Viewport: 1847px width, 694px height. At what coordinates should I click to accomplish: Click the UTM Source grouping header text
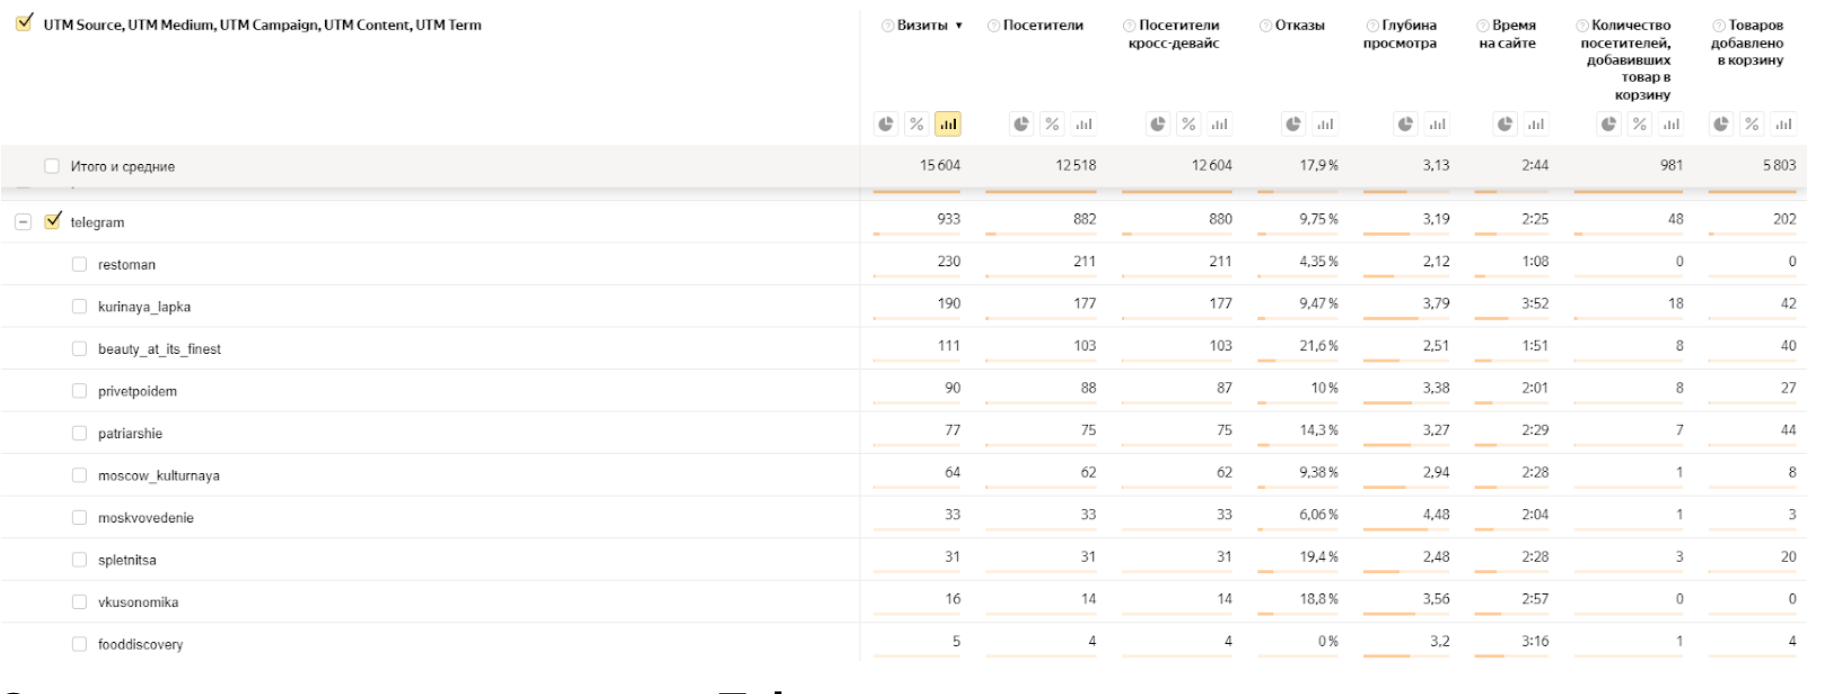(x=262, y=25)
